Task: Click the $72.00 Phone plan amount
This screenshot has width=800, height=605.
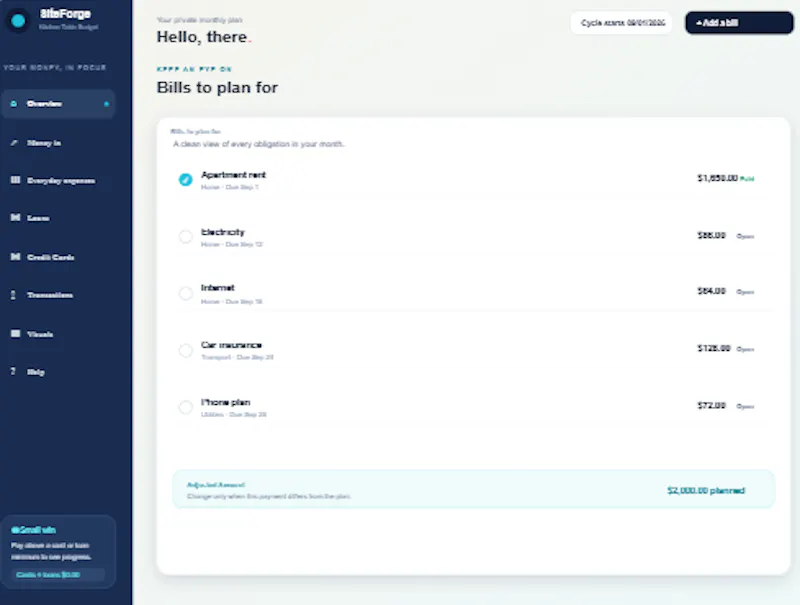Action: (x=712, y=406)
